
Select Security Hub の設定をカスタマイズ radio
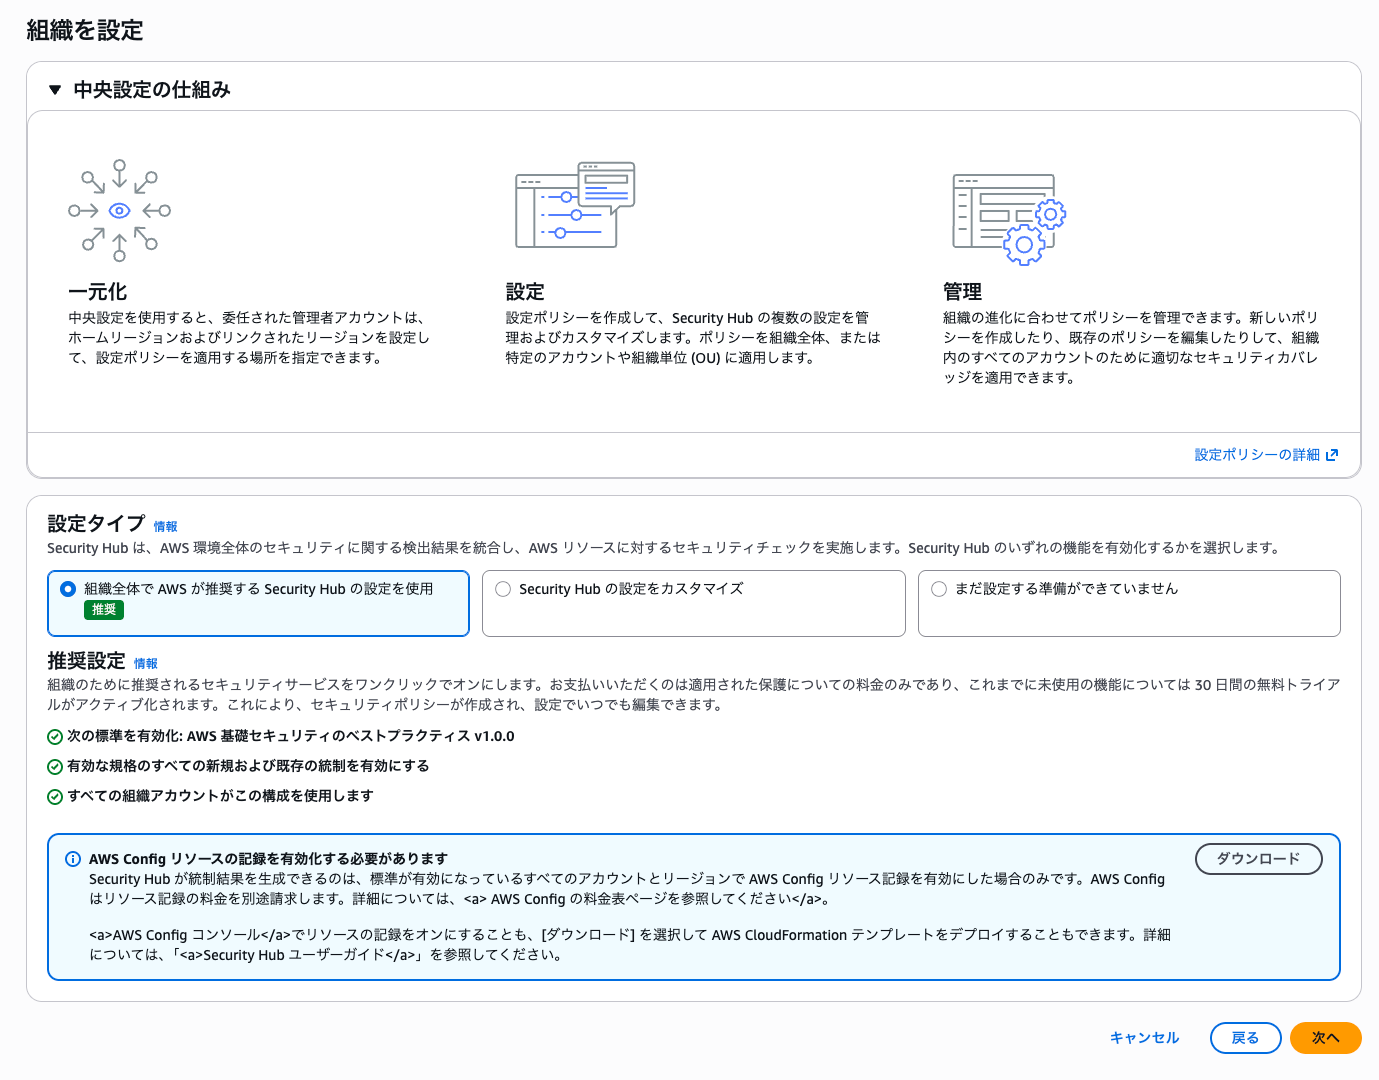(503, 589)
